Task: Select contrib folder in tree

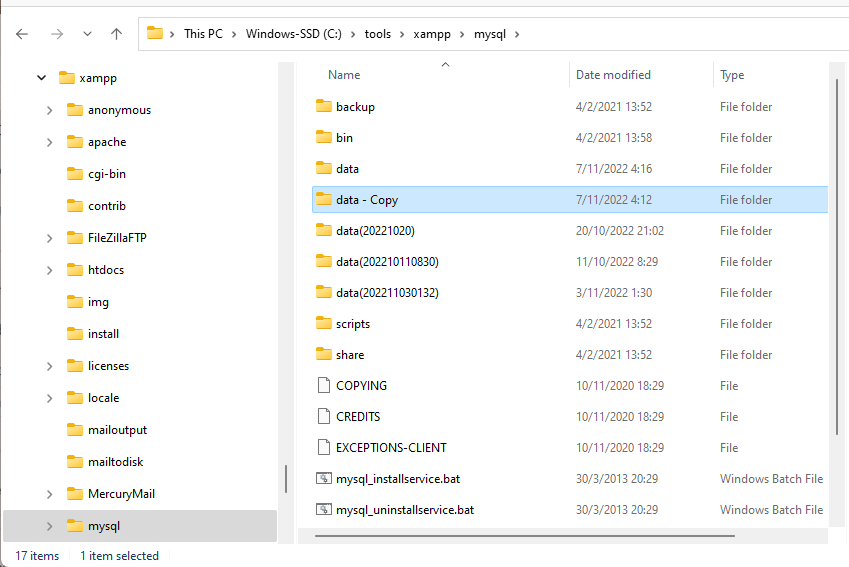Action: [107, 206]
